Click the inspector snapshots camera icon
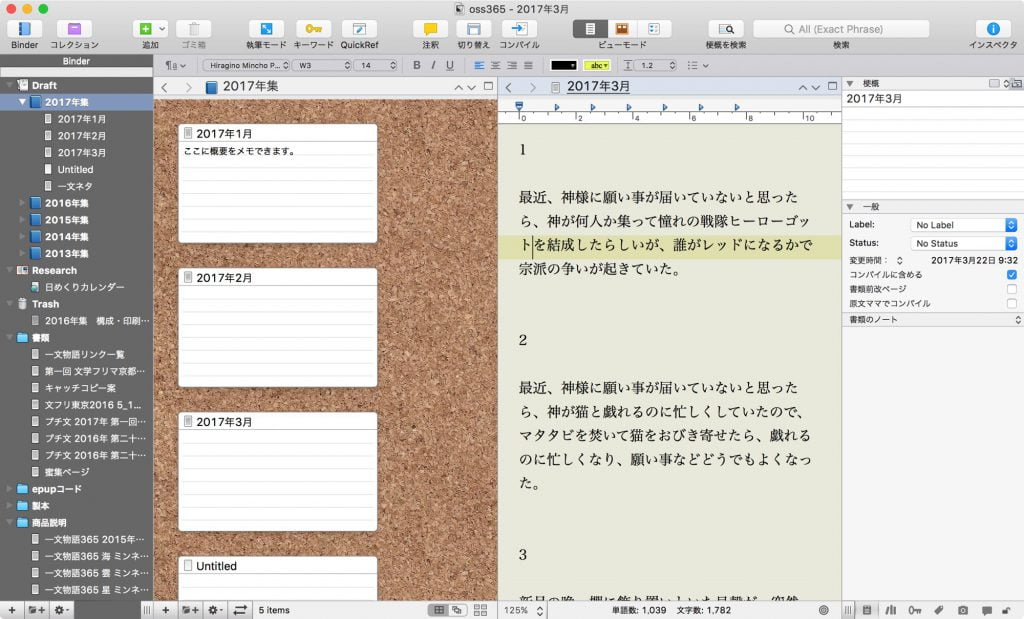 [x=963, y=610]
